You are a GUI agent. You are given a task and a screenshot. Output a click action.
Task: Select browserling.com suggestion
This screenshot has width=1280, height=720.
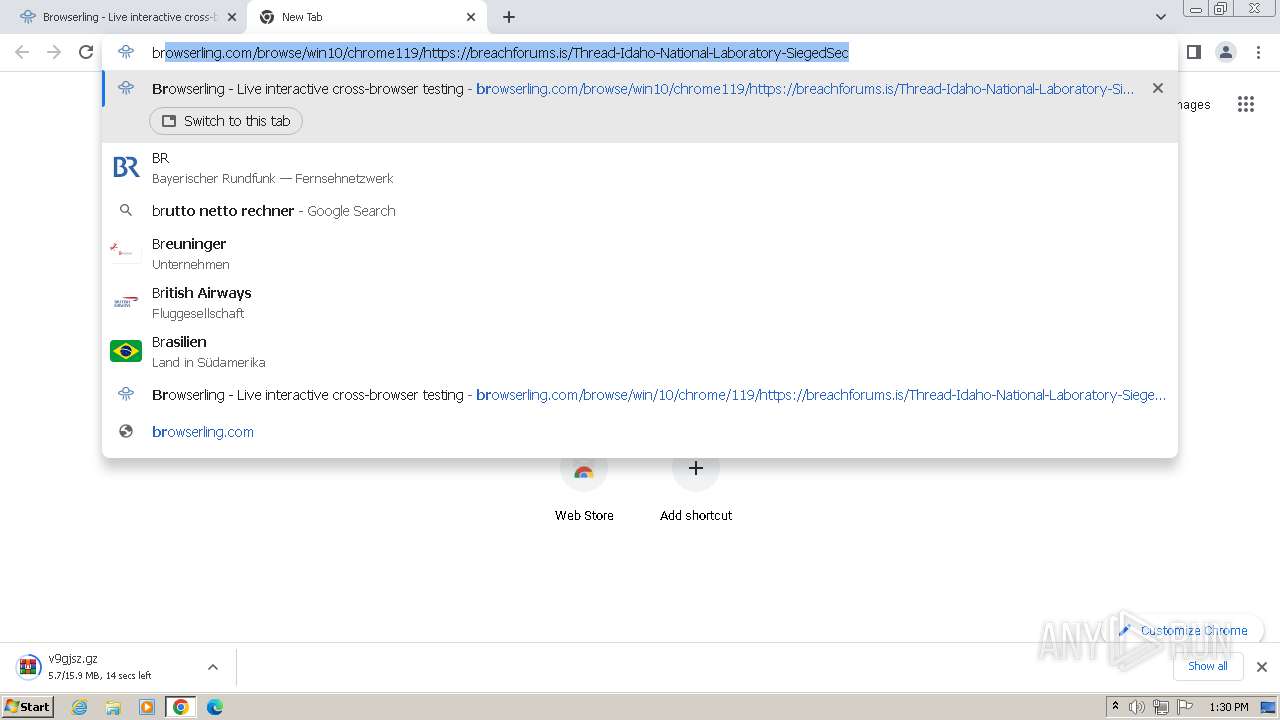(640, 432)
